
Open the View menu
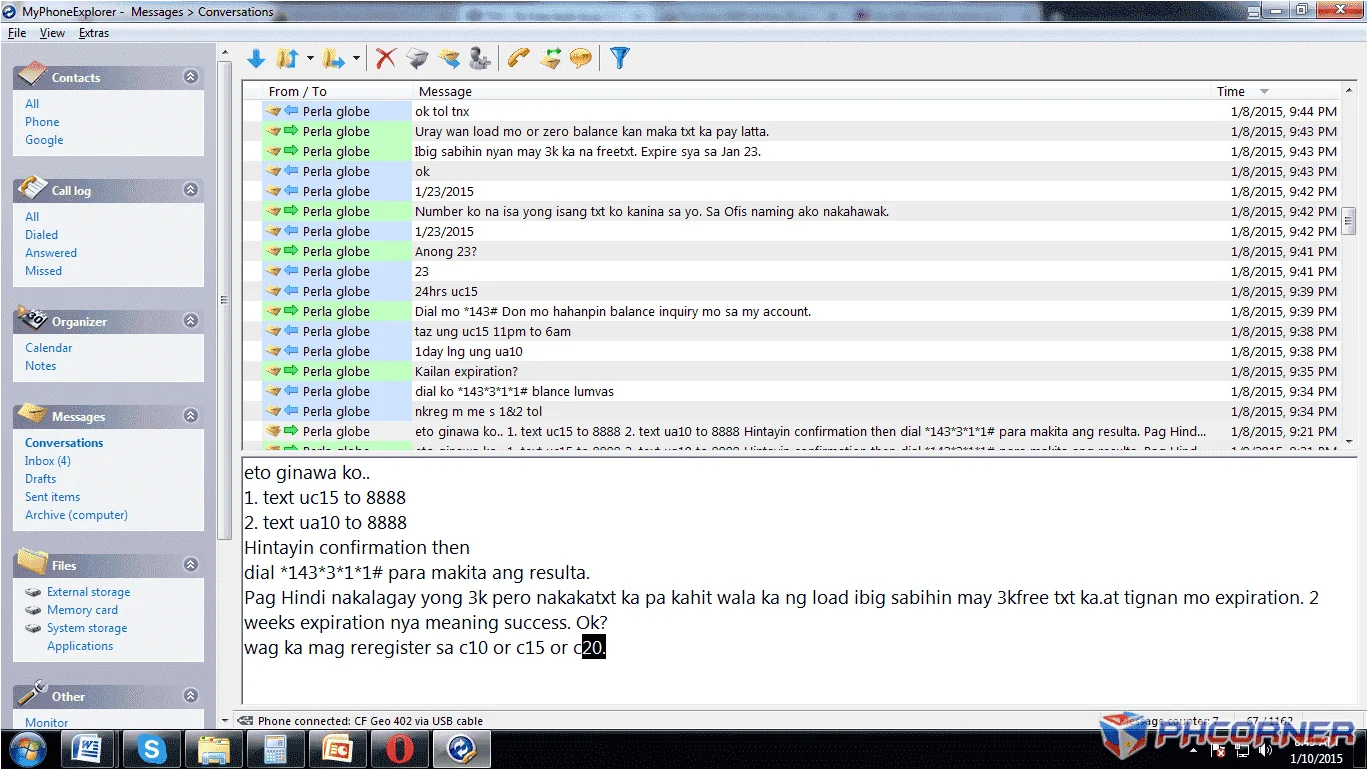click(x=52, y=33)
